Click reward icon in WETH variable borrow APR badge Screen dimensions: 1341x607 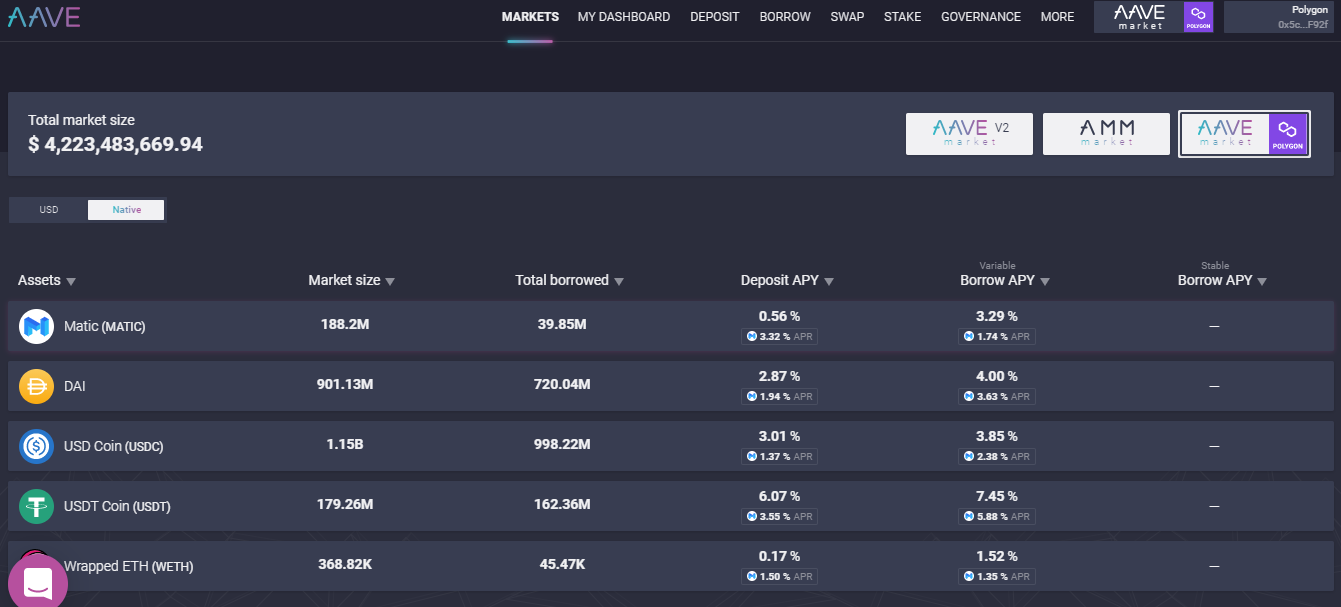(969, 577)
